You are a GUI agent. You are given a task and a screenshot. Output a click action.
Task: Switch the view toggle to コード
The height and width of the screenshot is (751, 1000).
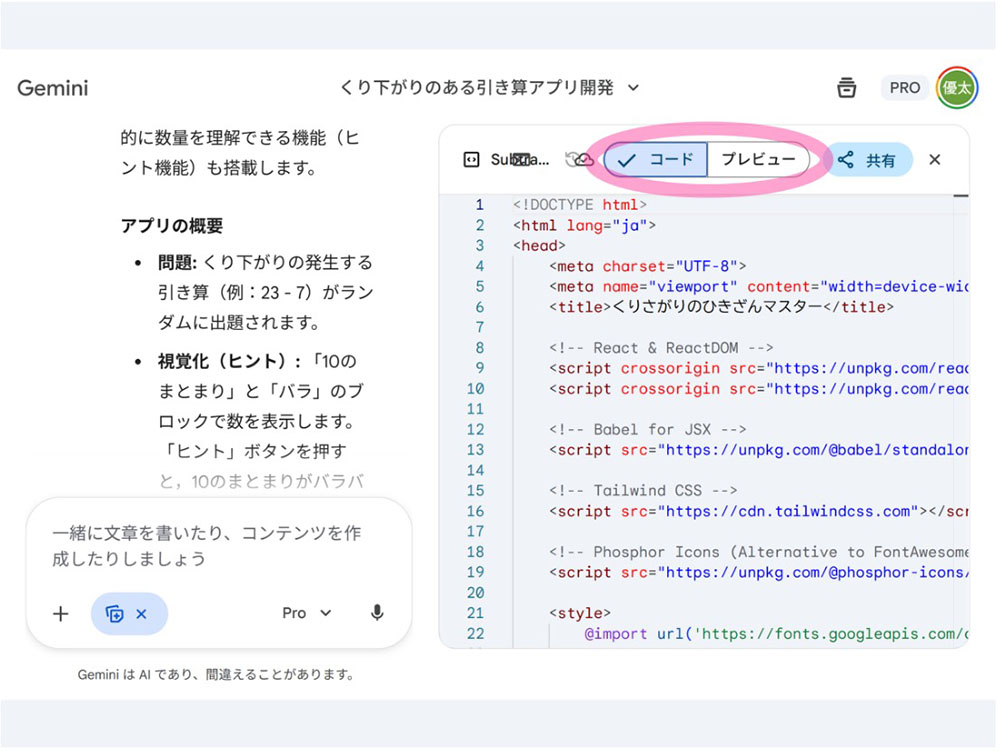(x=656, y=160)
